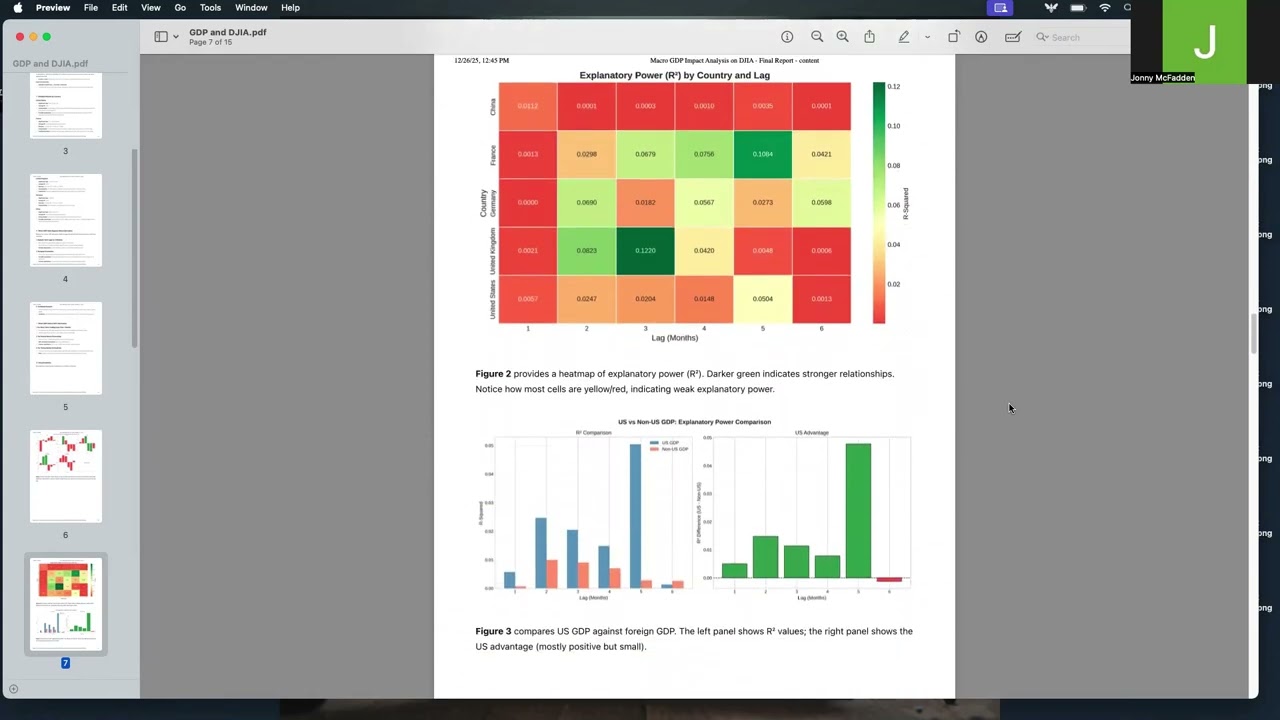The height and width of the screenshot is (720, 1280).
Task: Click the Lag (Months) heatmap axis label
Action: [675, 338]
